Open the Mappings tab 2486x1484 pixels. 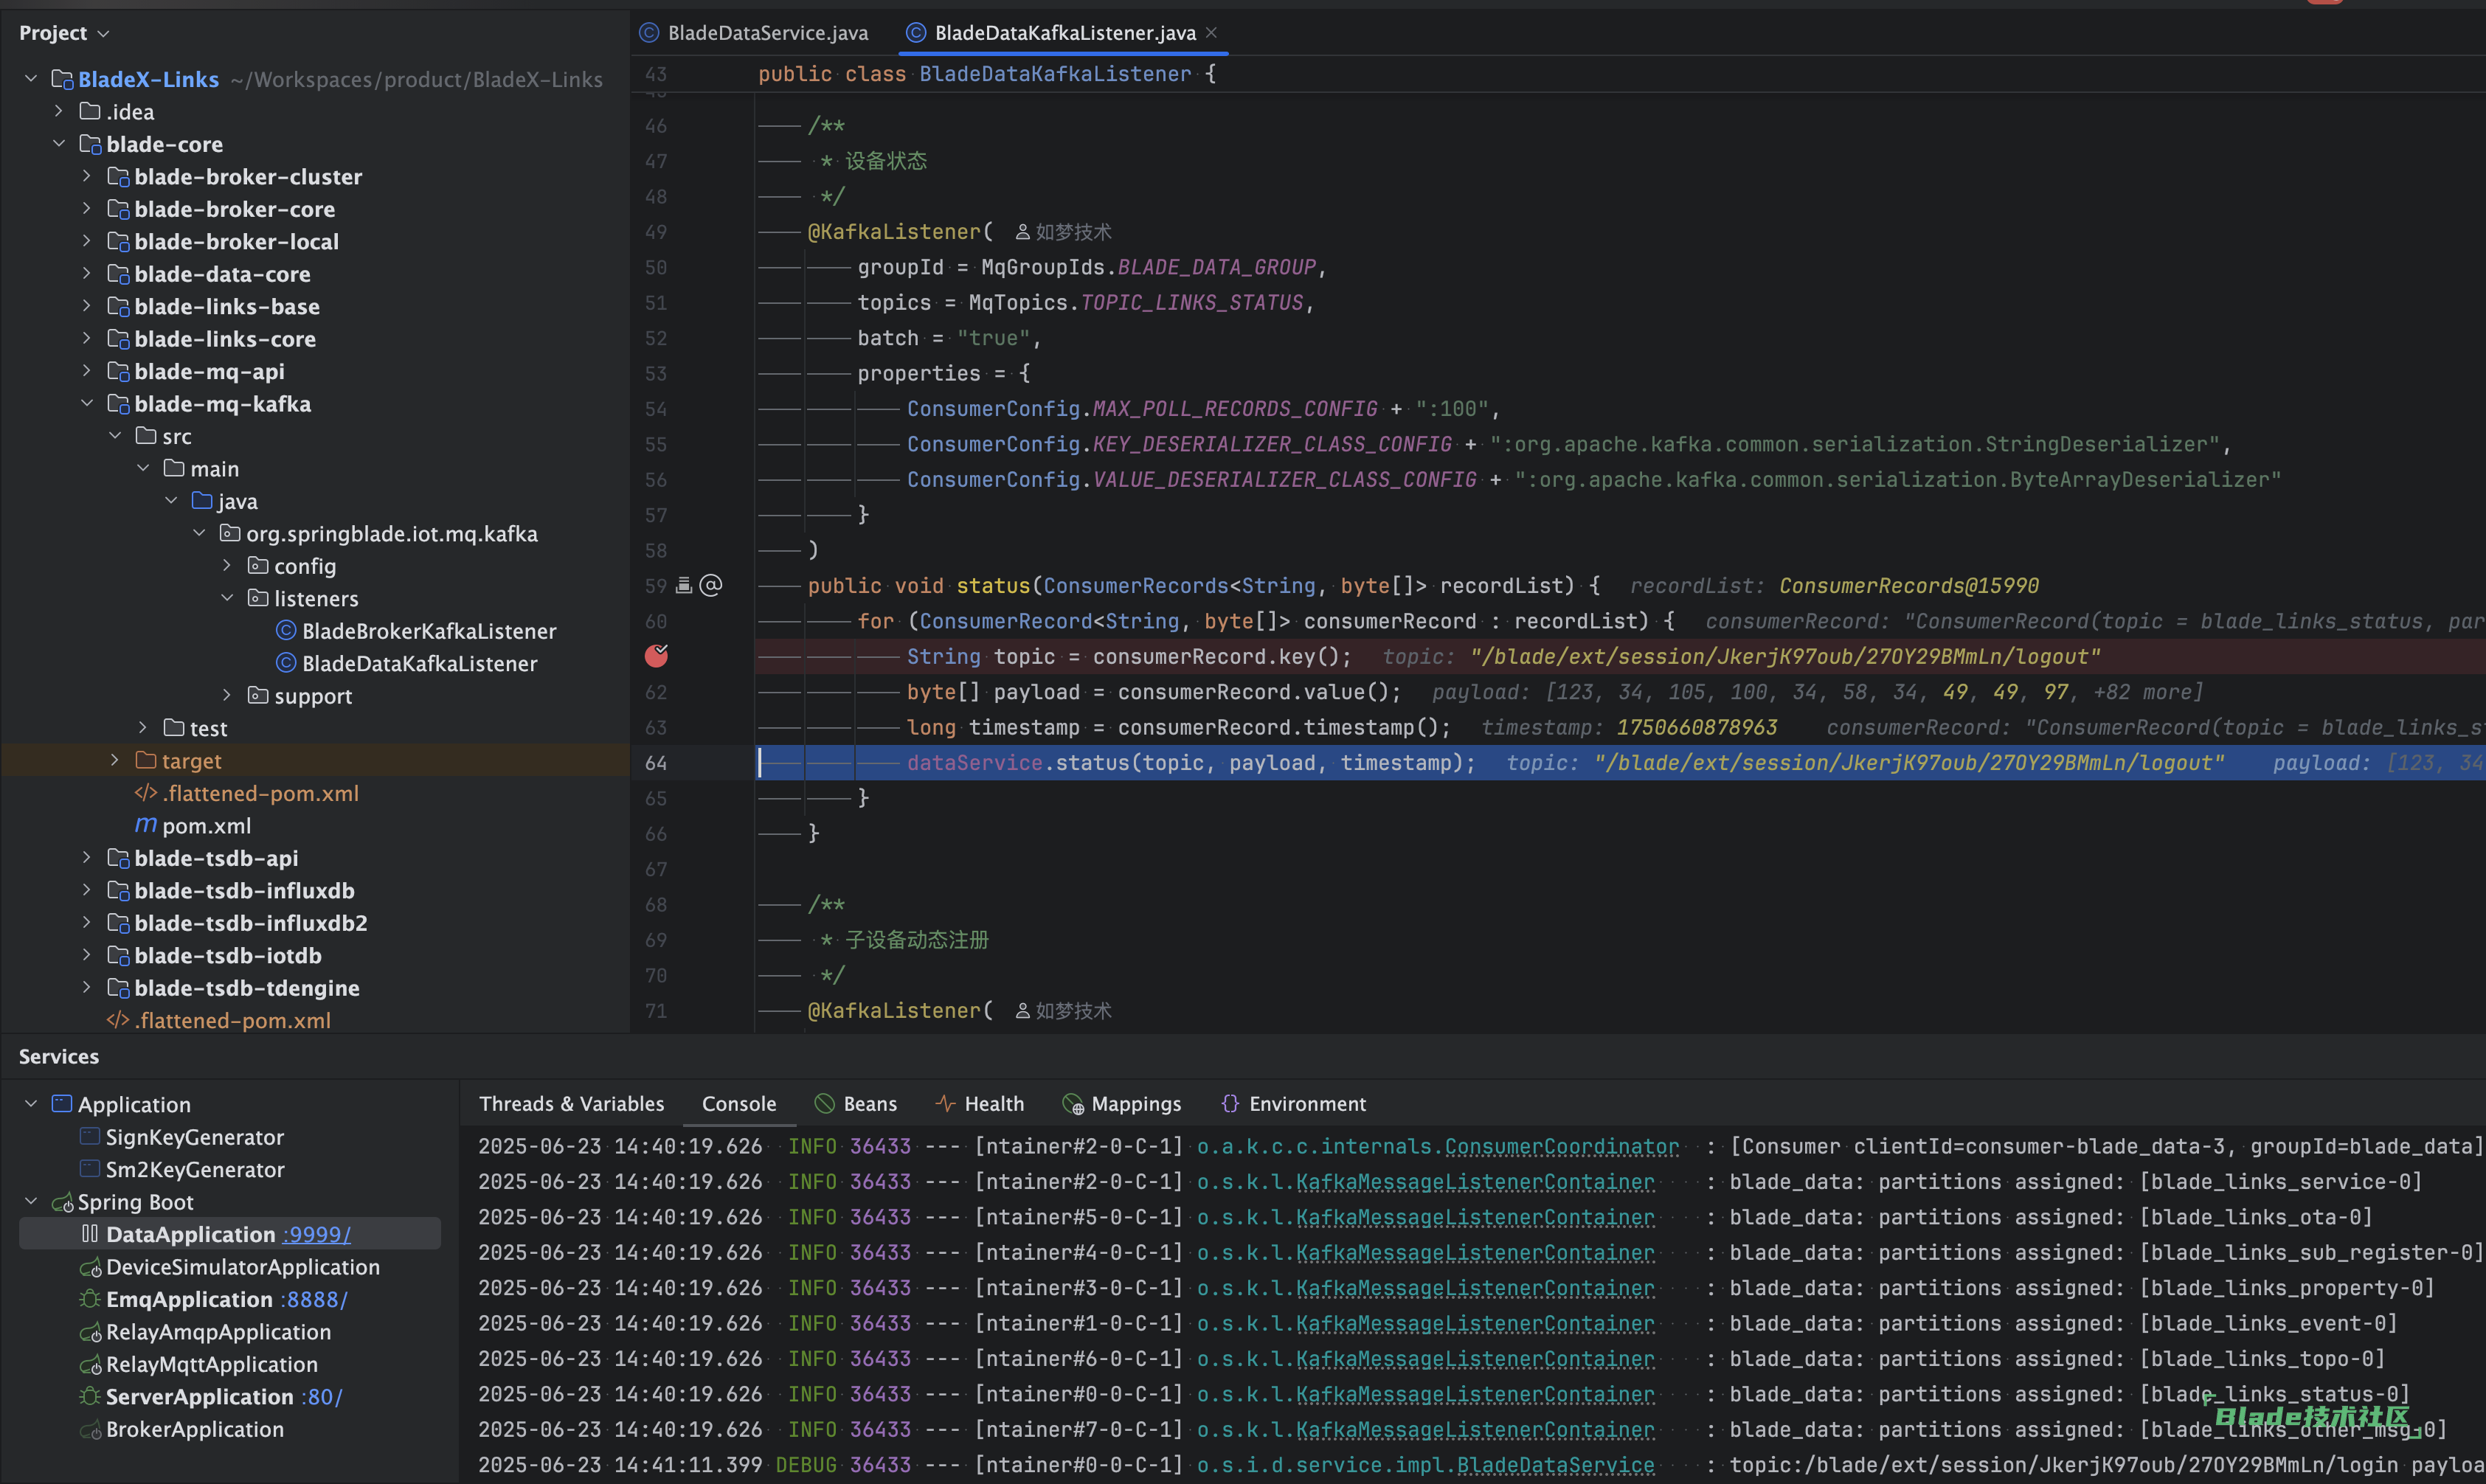[x=1122, y=1103]
